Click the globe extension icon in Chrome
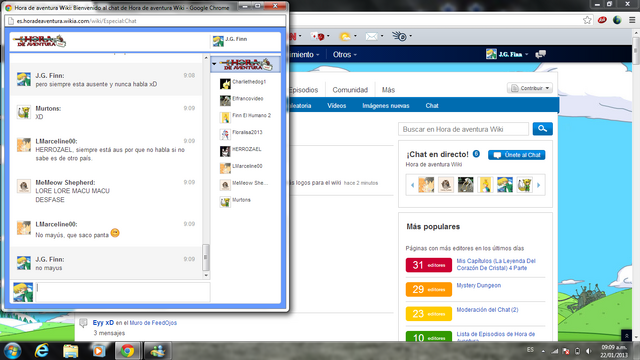The image size is (640, 360). pos(617,20)
